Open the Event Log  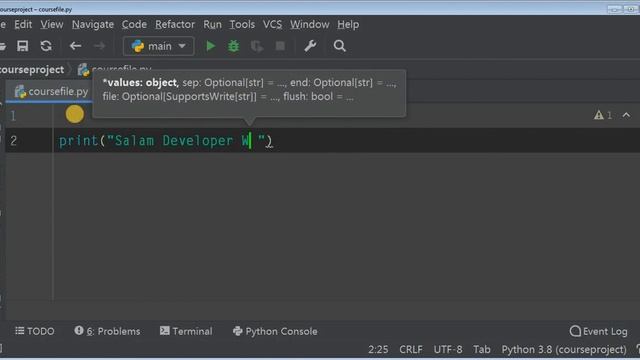[x=599, y=331]
